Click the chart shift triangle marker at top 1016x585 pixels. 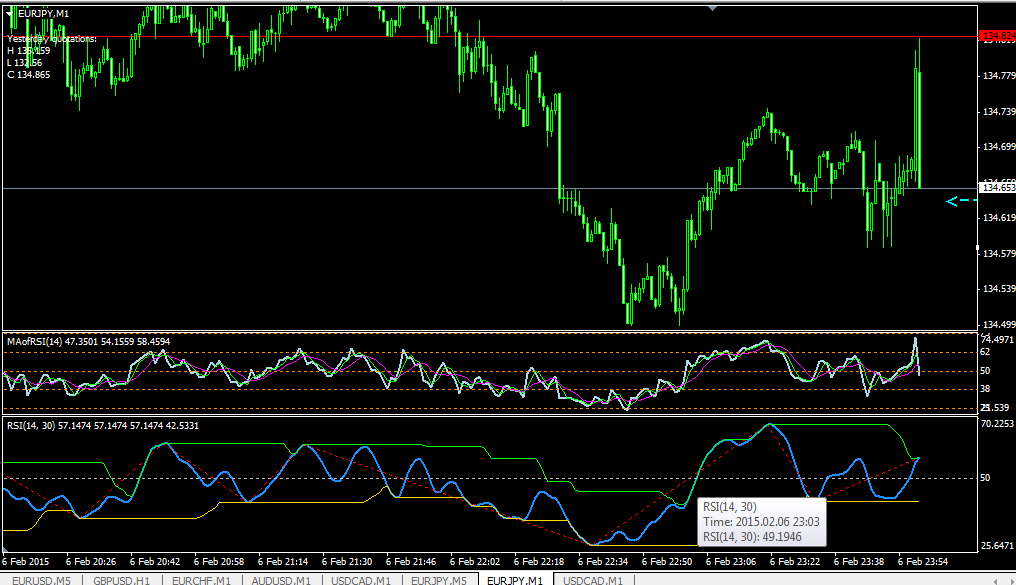[x=713, y=8]
